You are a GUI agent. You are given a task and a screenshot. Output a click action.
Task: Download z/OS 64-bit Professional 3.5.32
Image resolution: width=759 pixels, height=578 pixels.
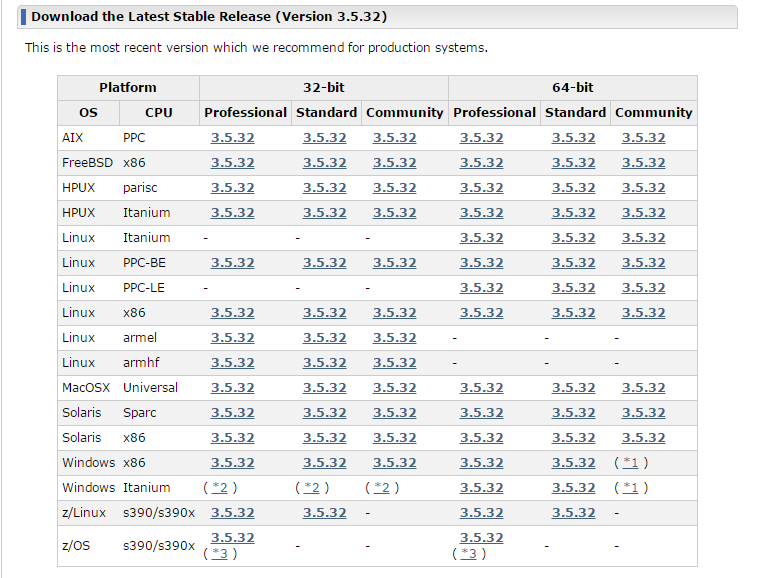coord(481,538)
